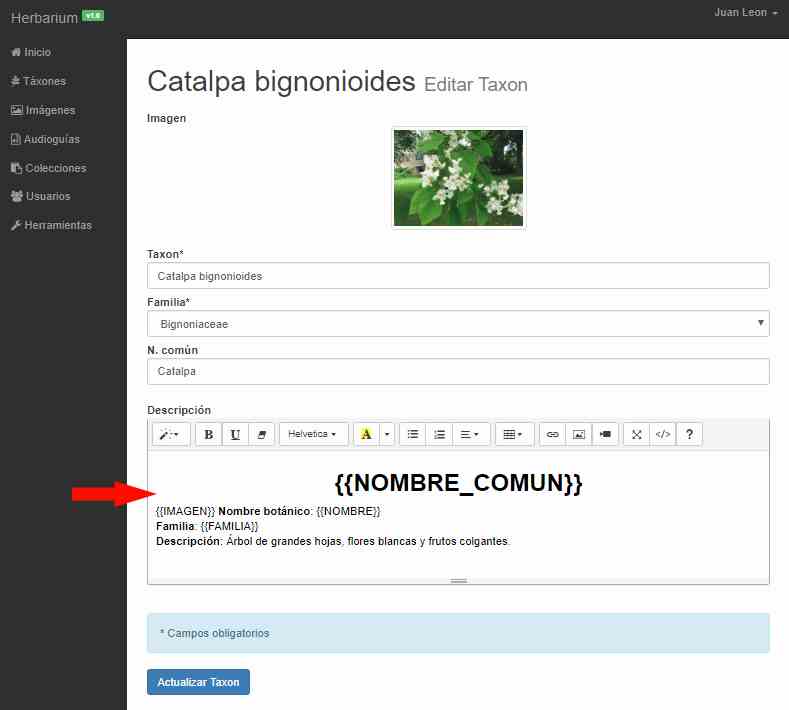Click the insert link icon
The height and width of the screenshot is (710, 789).
point(552,434)
